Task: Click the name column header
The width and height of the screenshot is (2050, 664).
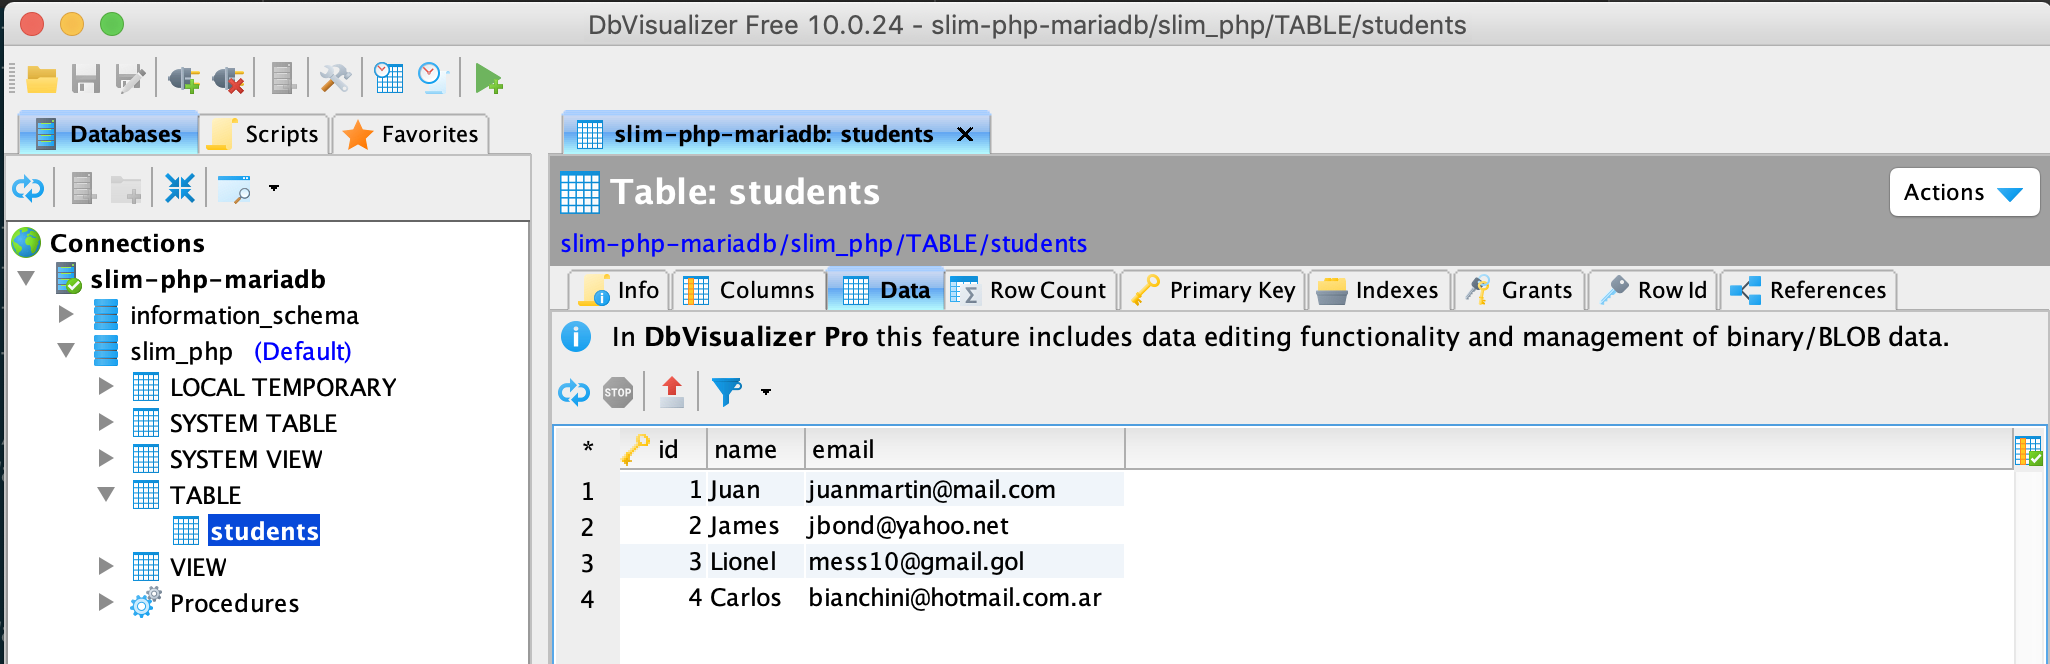Action: [x=756, y=449]
